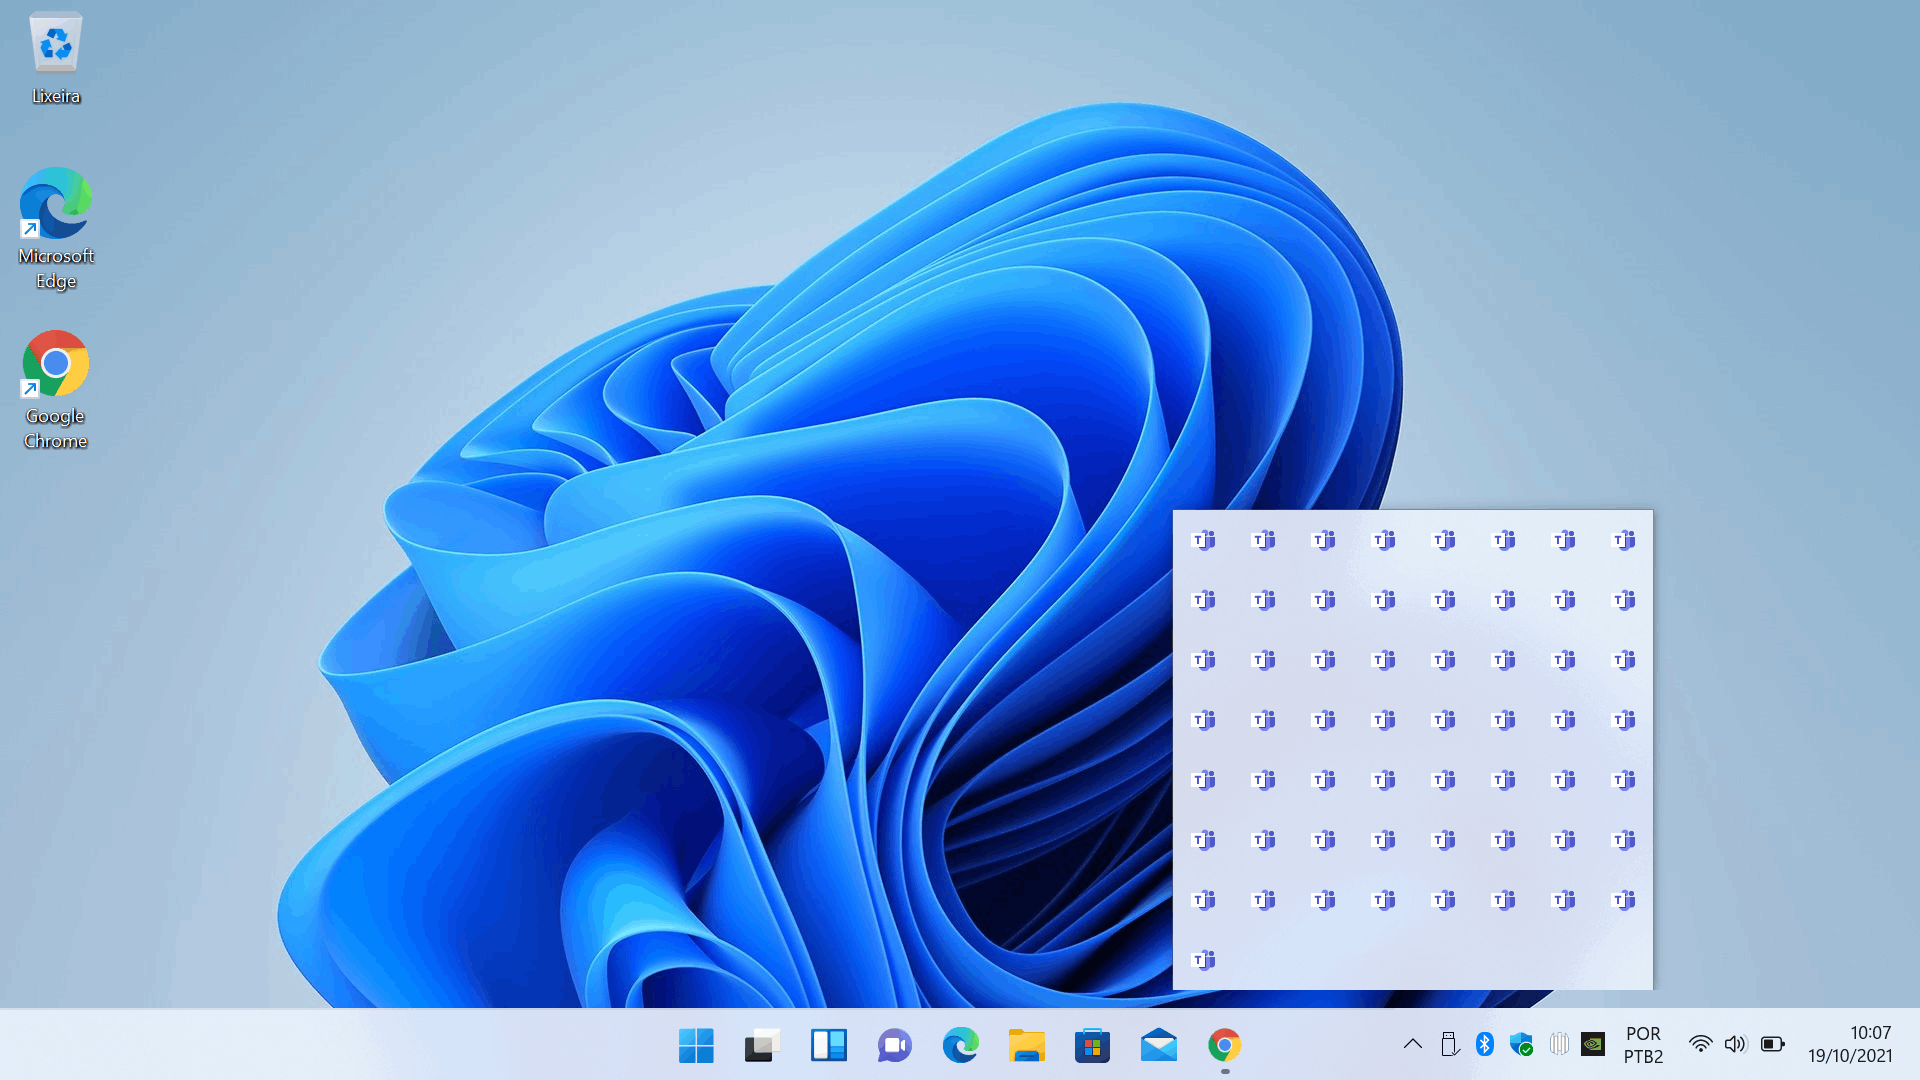
Task: Select the Microsoft Edge desktop shortcut
Action: [56, 229]
